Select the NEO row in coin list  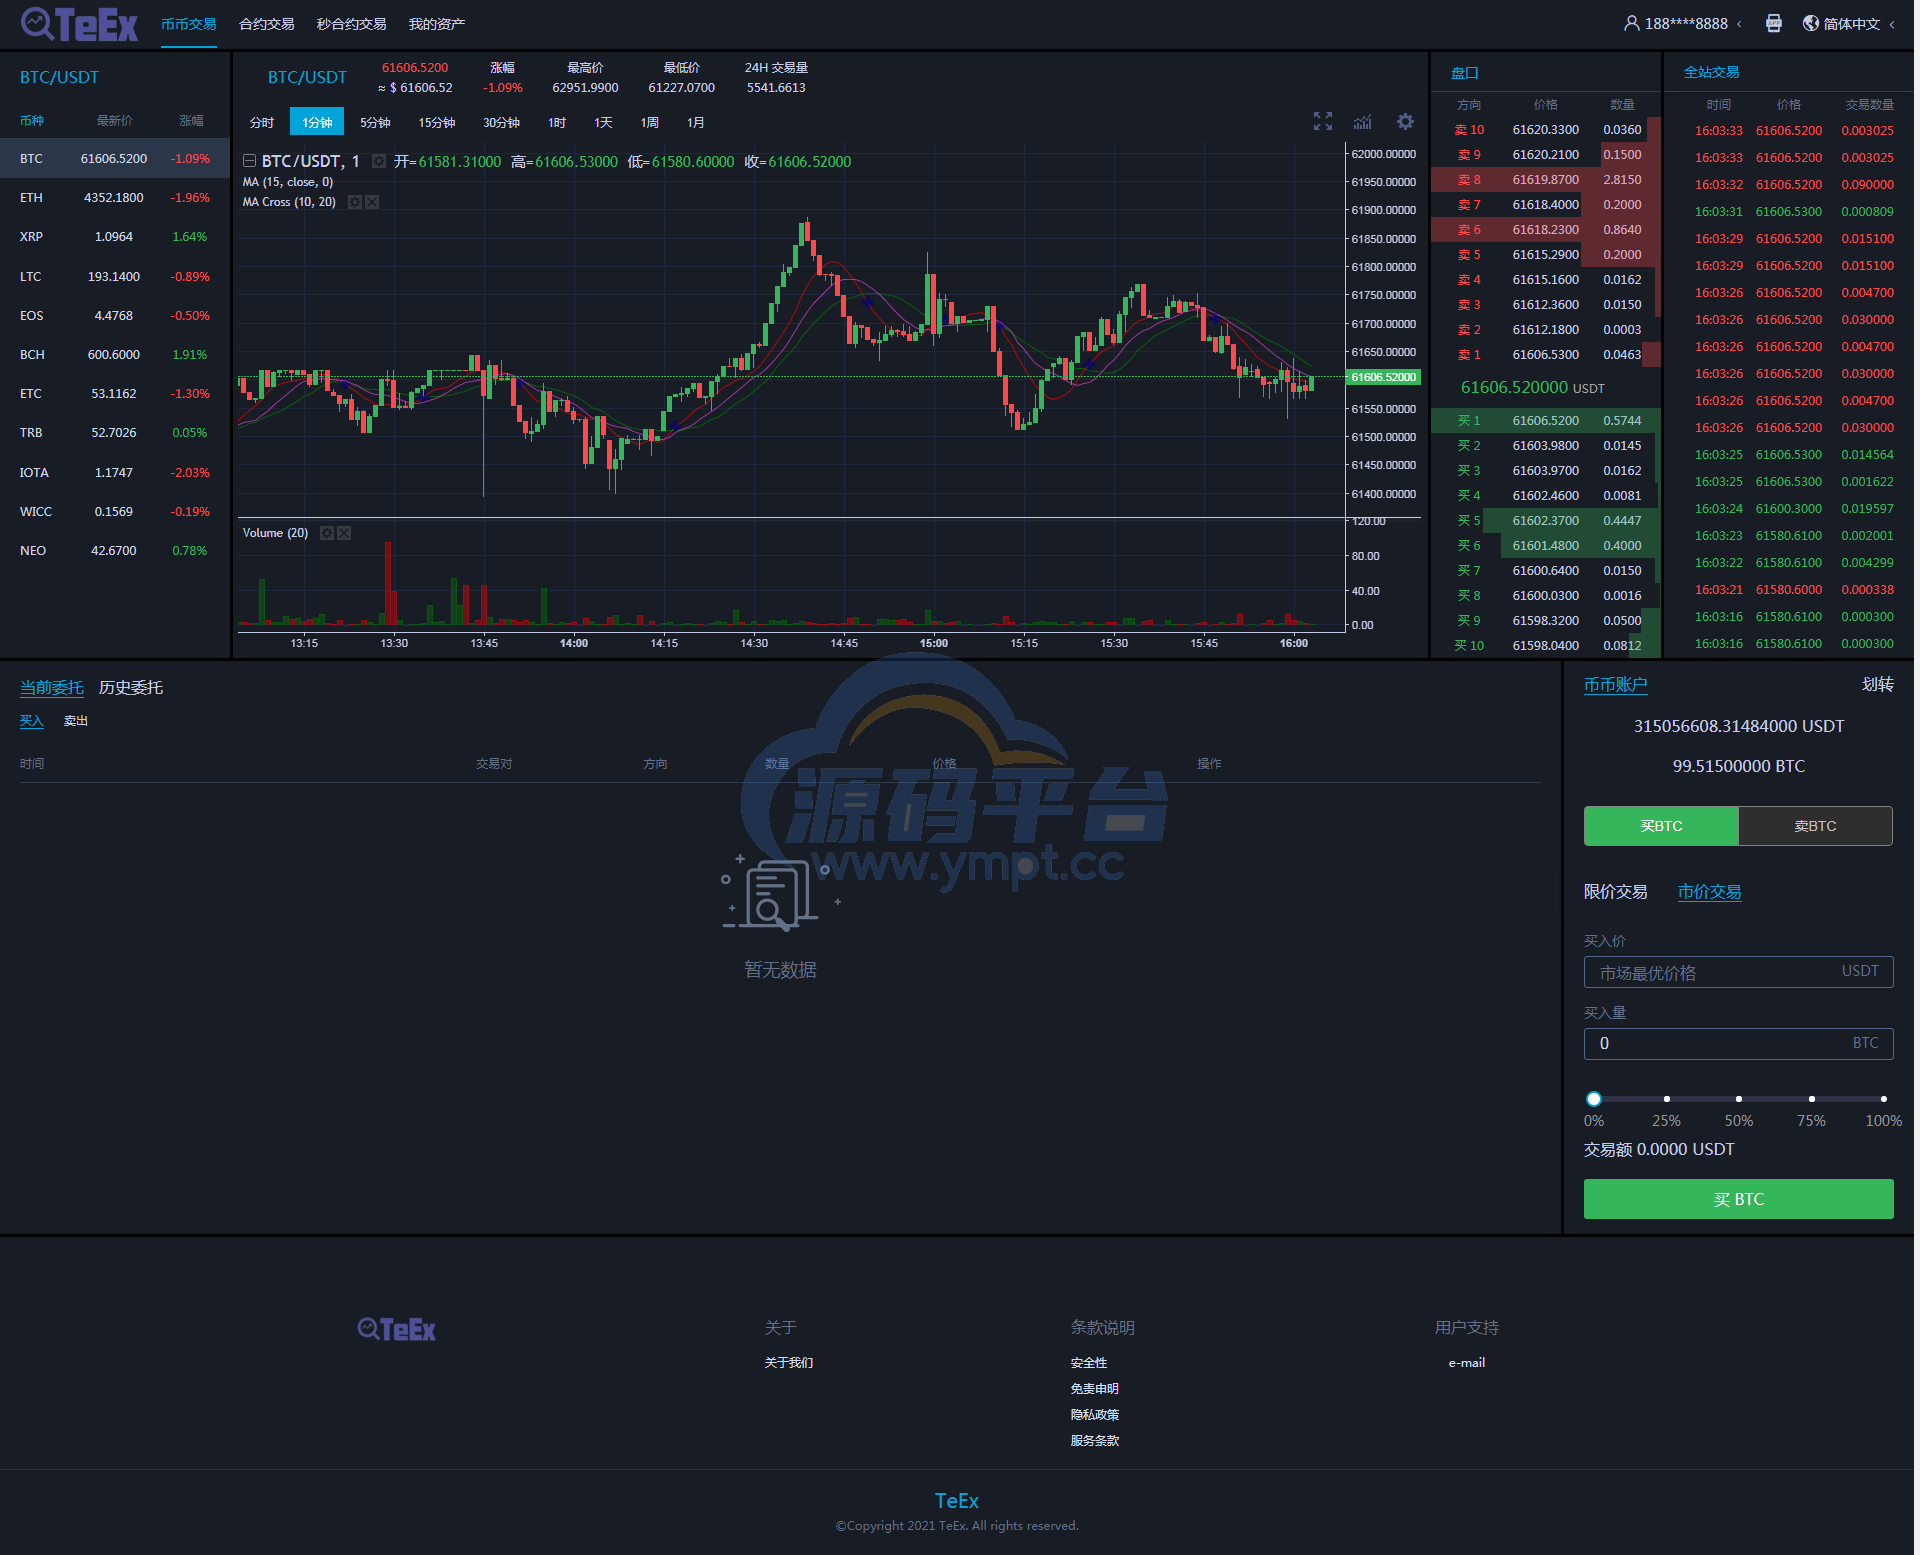click(115, 551)
